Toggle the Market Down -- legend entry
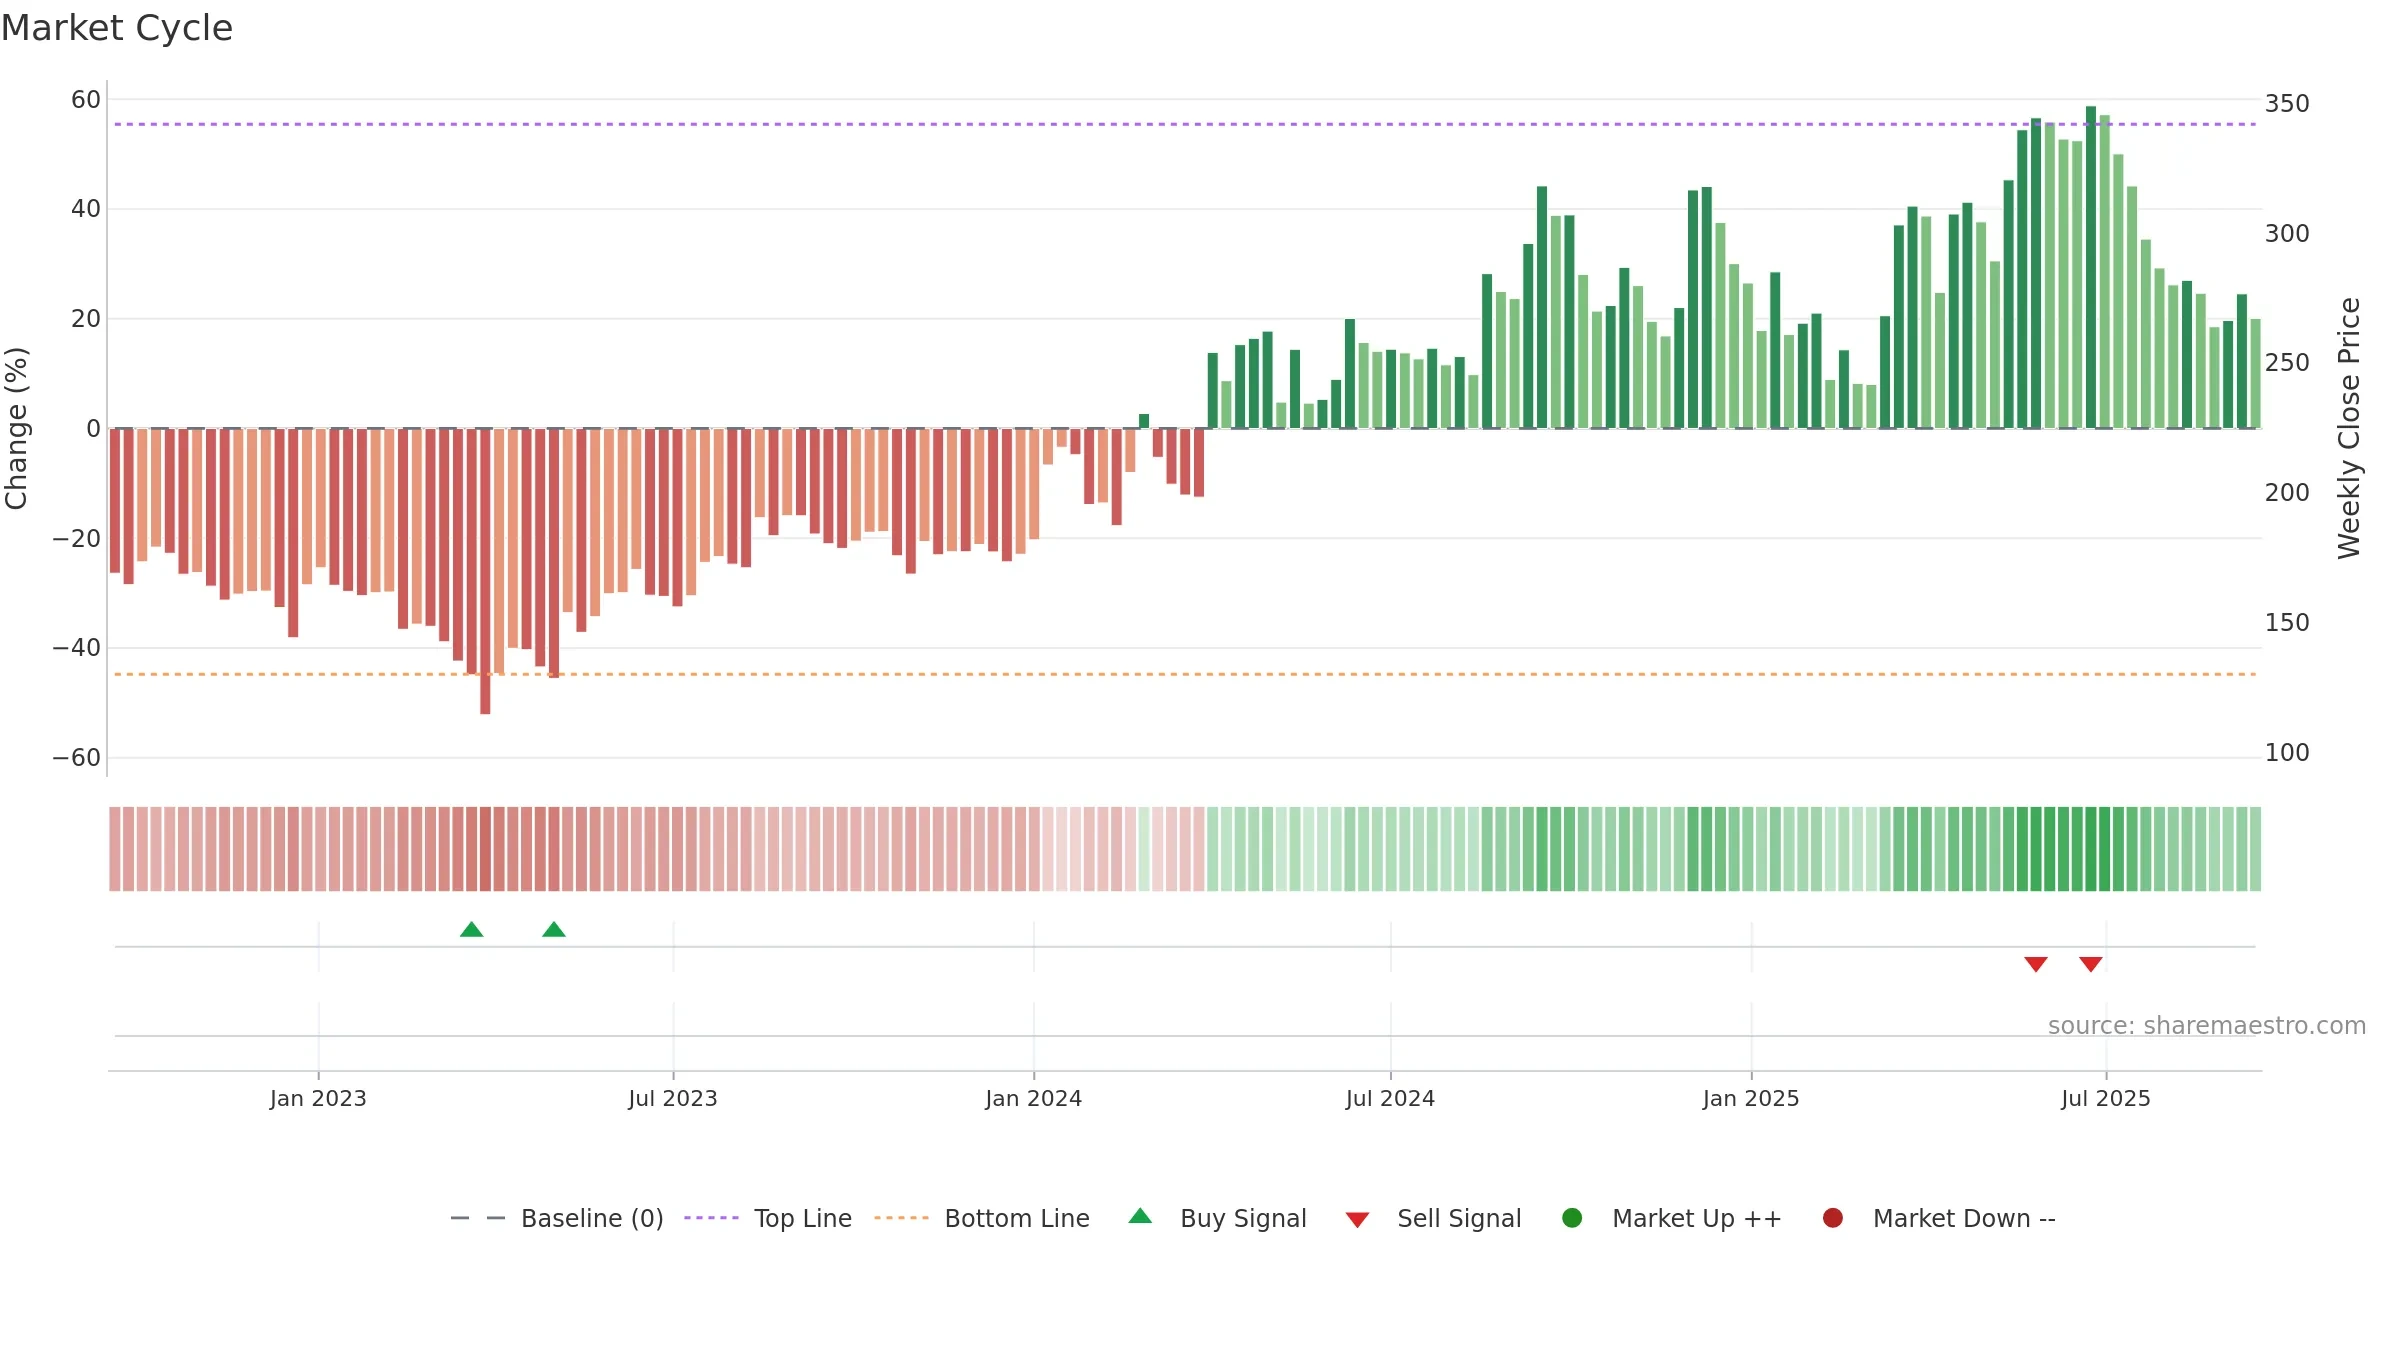This screenshot has width=2400, height=1350. click(x=1938, y=1218)
